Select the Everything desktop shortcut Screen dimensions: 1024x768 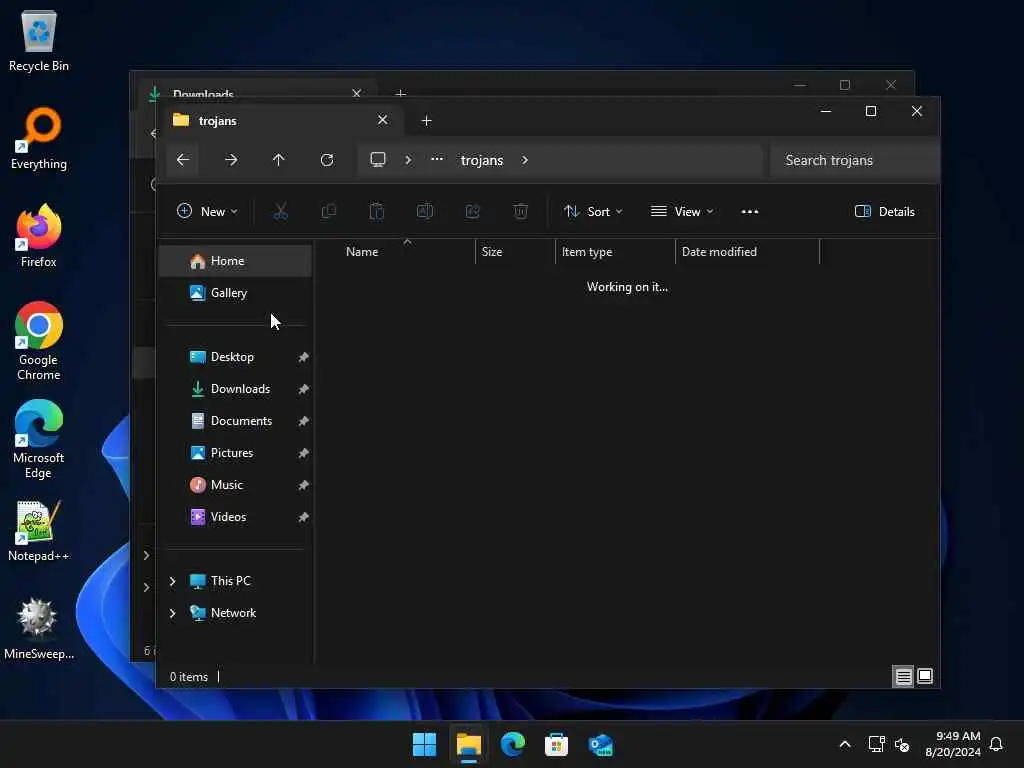39,138
